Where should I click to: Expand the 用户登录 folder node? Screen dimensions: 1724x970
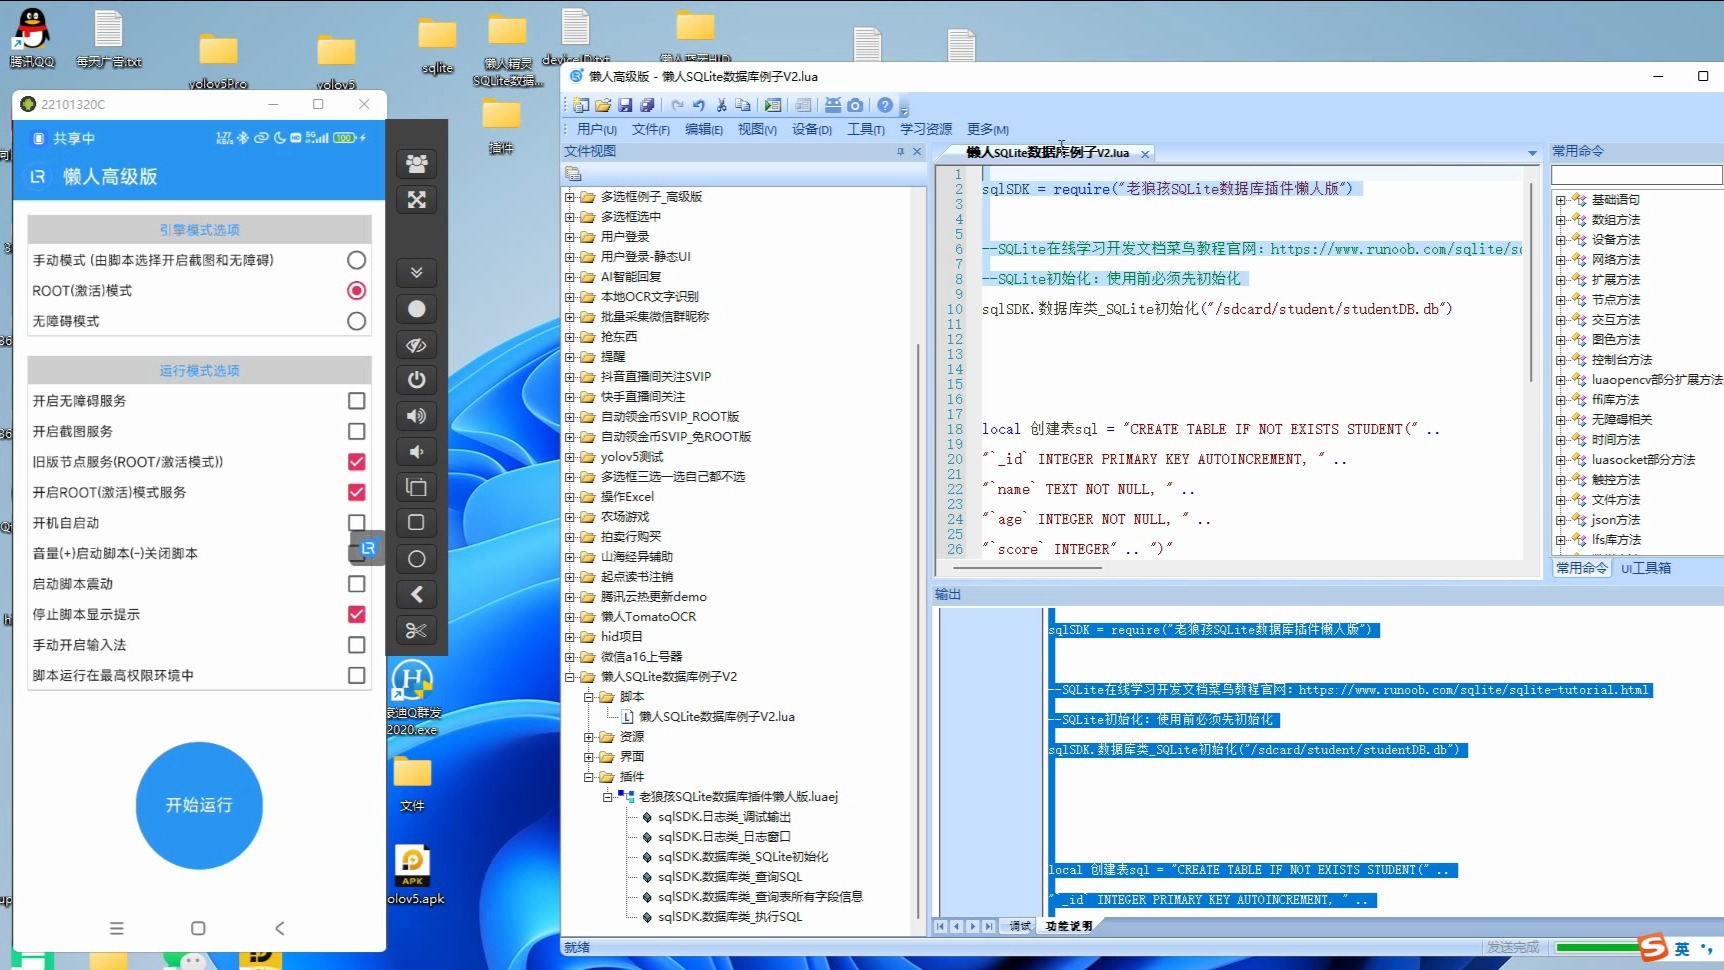pyautogui.click(x=570, y=237)
